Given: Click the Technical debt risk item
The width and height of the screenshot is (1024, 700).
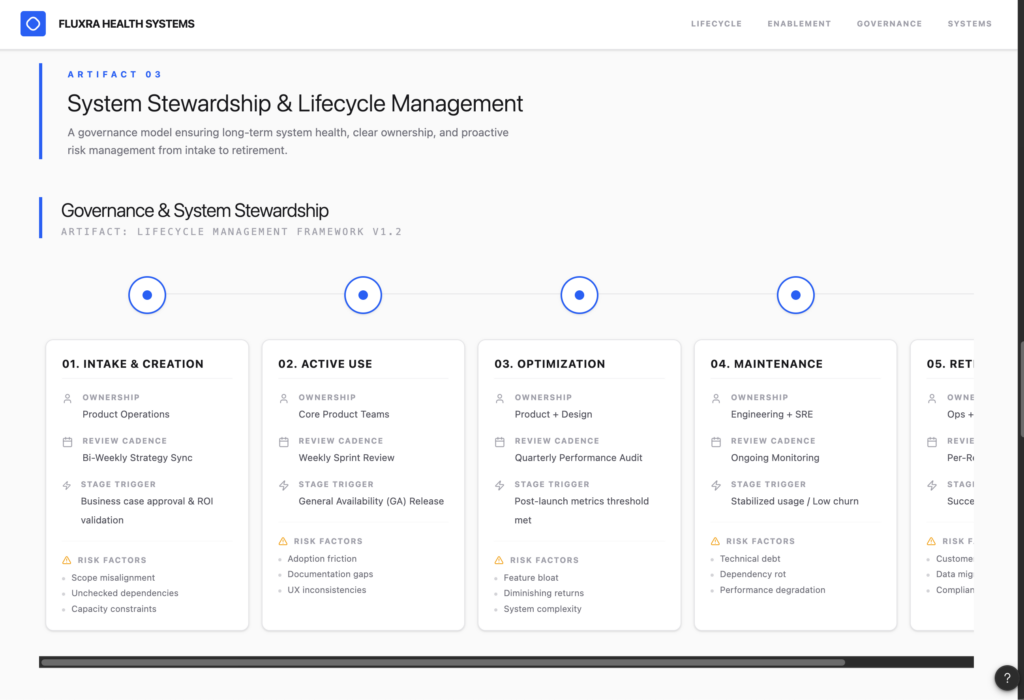Looking at the screenshot, I should click(x=750, y=559).
